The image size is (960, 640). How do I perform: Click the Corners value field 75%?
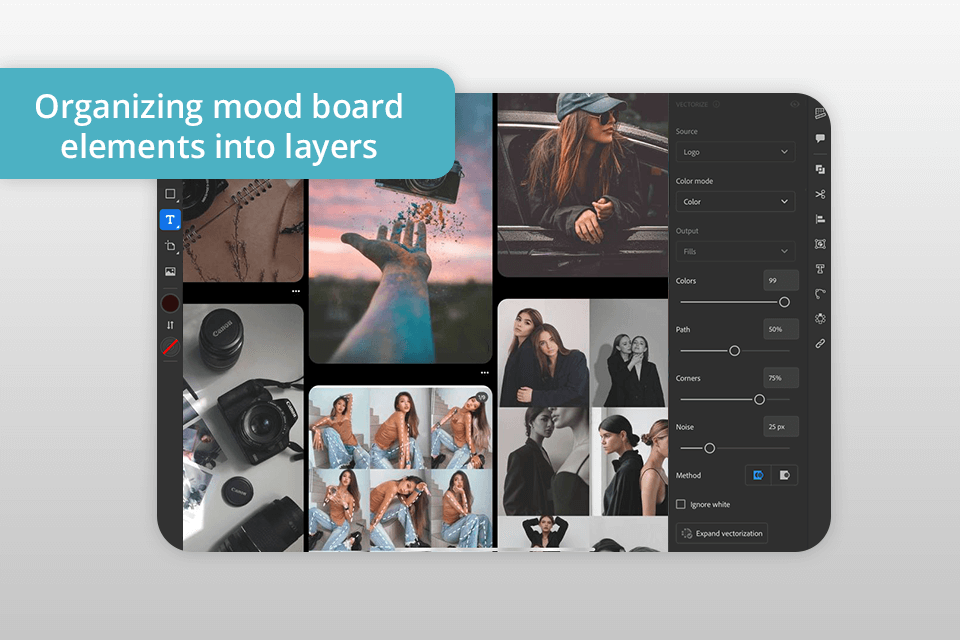(781, 378)
